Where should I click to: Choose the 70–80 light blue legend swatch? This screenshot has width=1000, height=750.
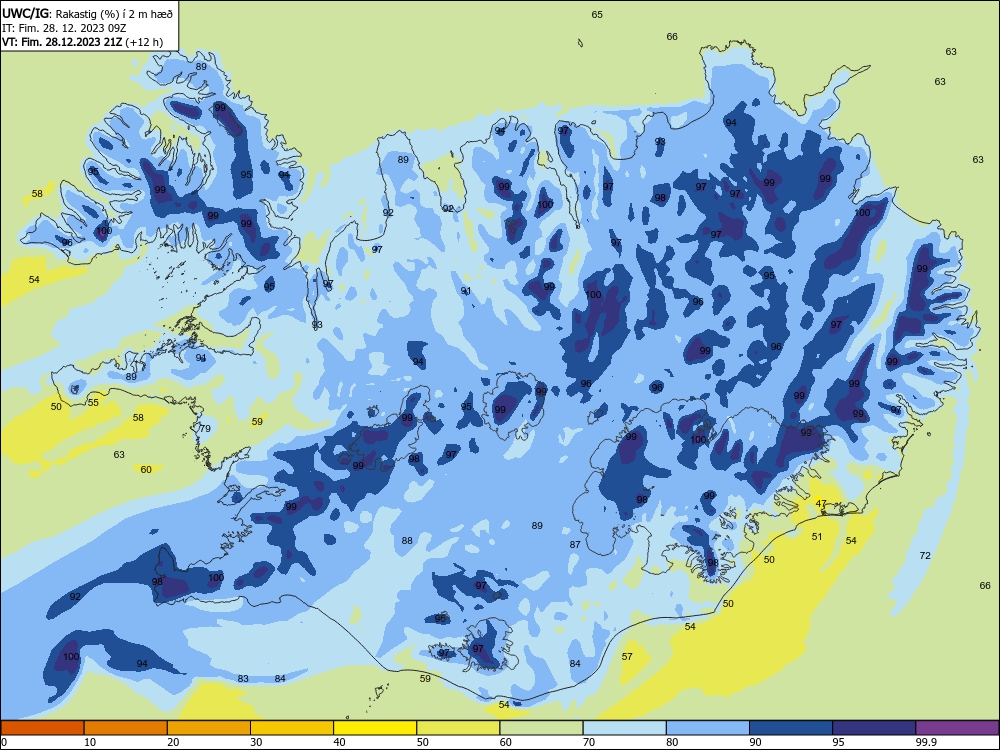(624, 728)
